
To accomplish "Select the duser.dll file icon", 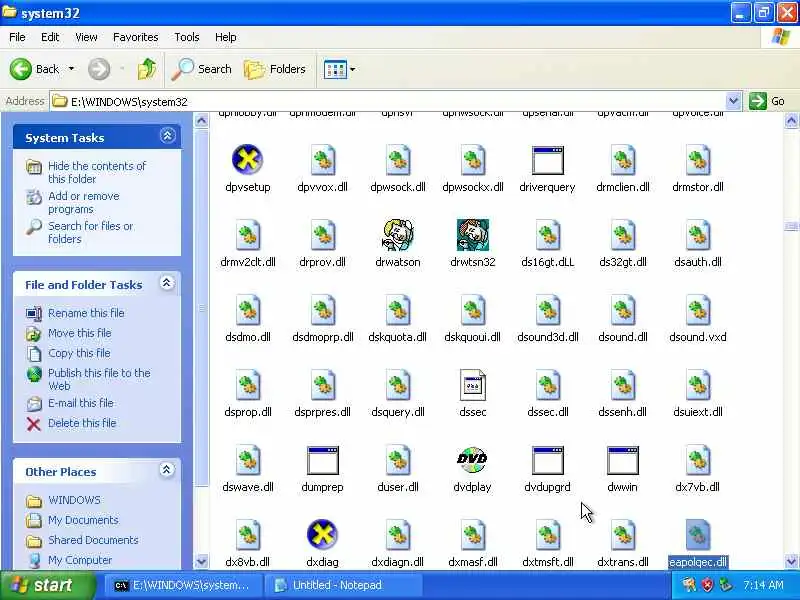I will click(x=397, y=460).
